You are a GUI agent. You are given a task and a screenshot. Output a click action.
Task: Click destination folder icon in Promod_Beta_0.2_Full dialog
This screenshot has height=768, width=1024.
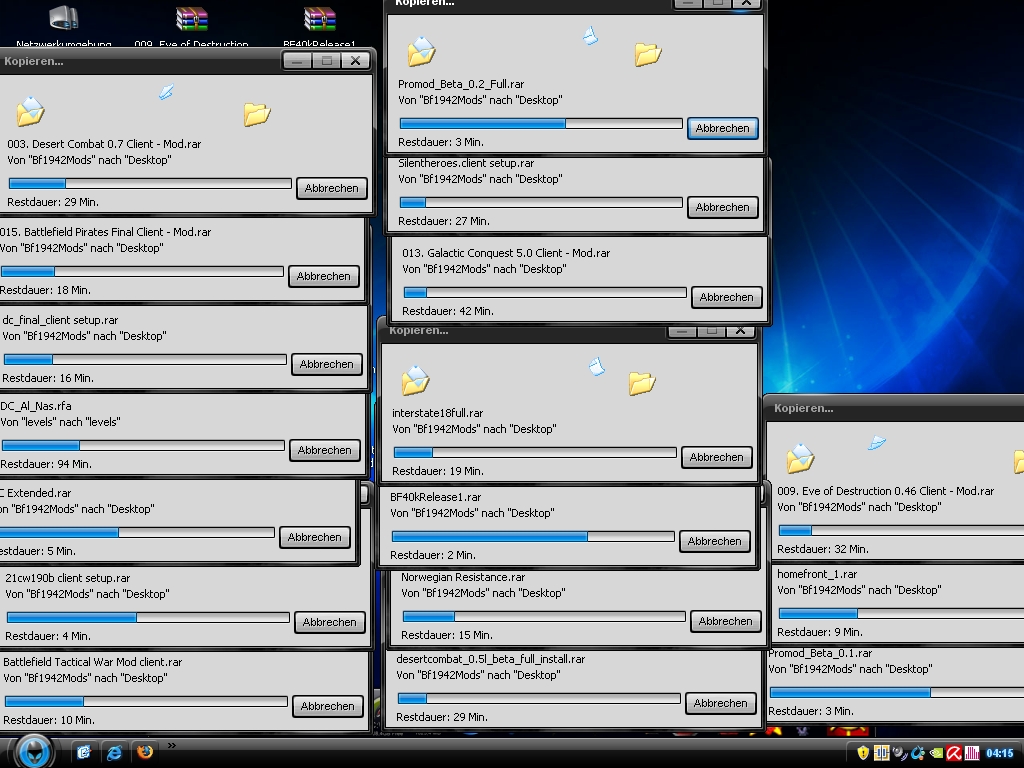point(648,54)
